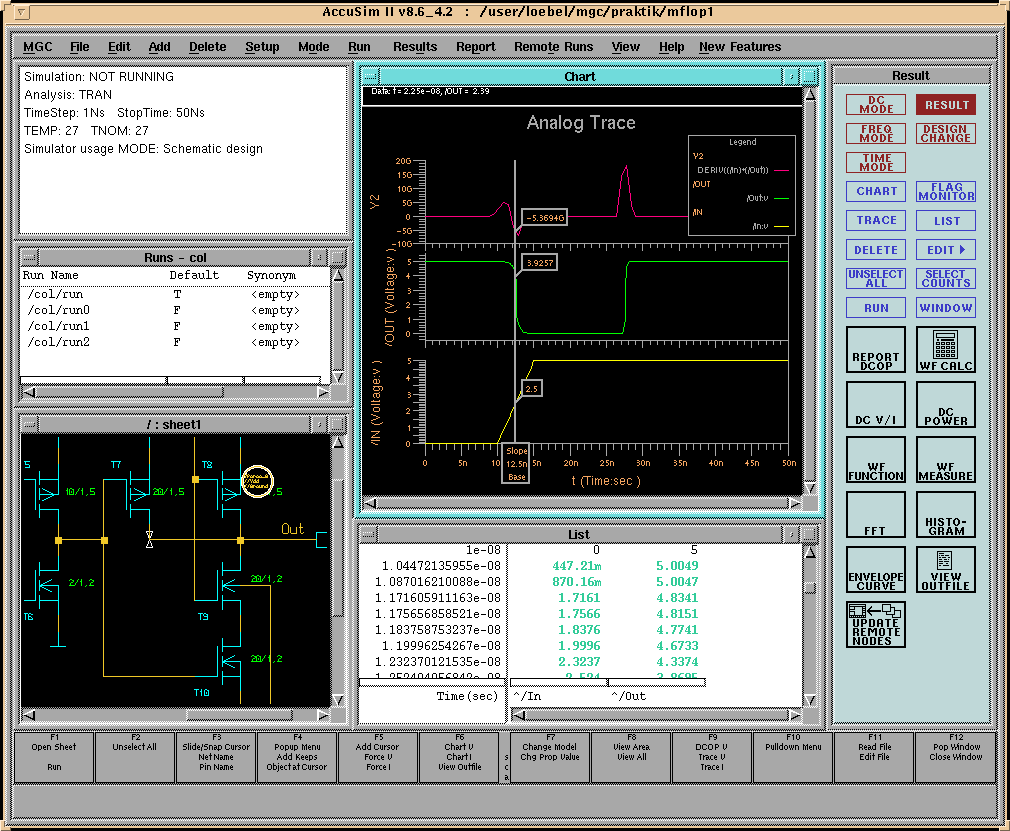Image resolution: width=1010 pixels, height=831 pixels.
Task: Click the F5 Add Cursor softkey
Action: point(378,757)
